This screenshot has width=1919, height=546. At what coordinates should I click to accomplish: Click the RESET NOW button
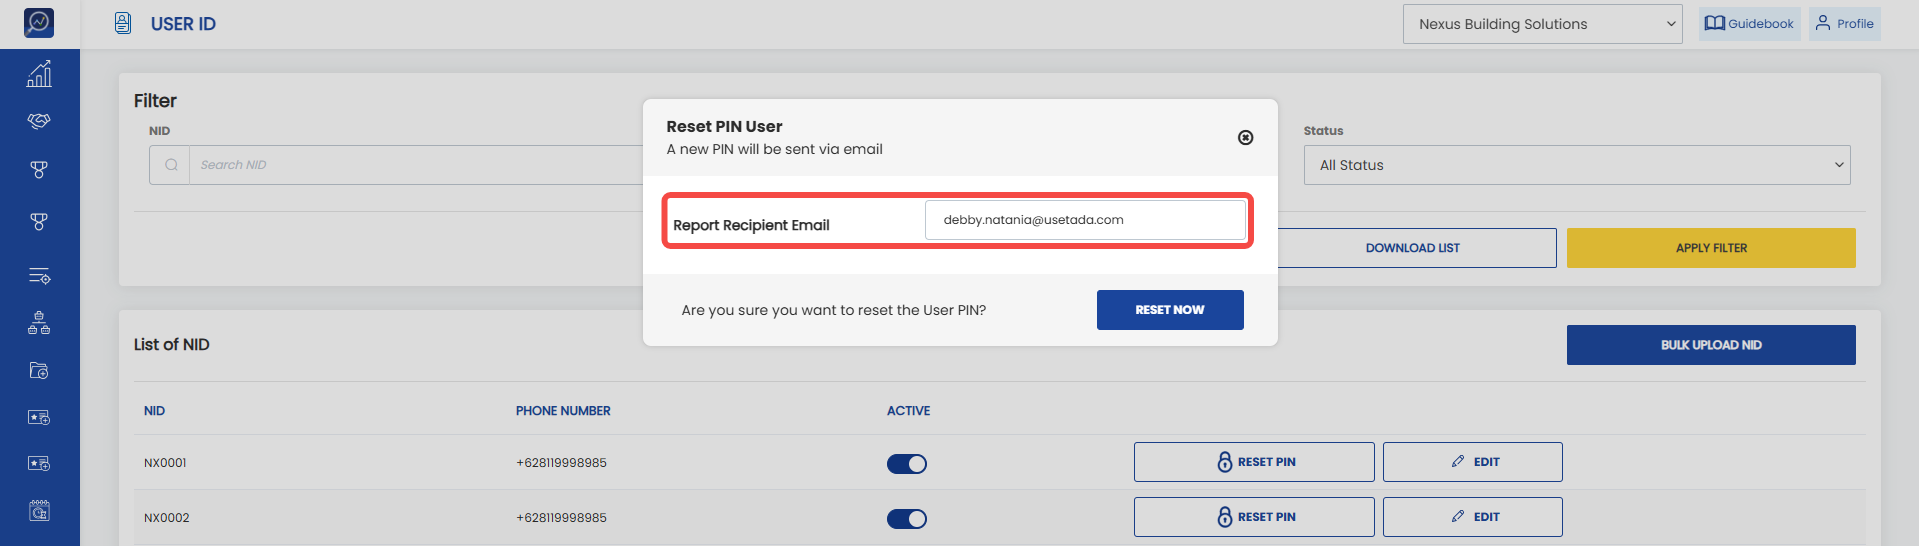(x=1170, y=310)
